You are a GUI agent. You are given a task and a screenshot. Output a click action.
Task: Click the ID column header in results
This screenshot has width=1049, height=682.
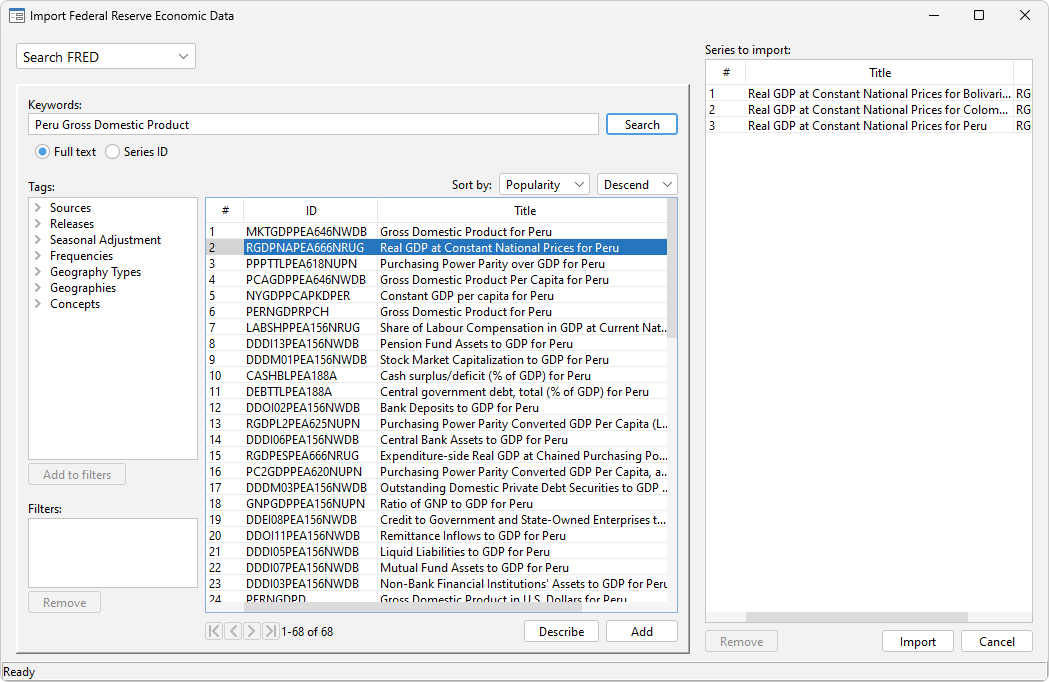click(311, 211)
